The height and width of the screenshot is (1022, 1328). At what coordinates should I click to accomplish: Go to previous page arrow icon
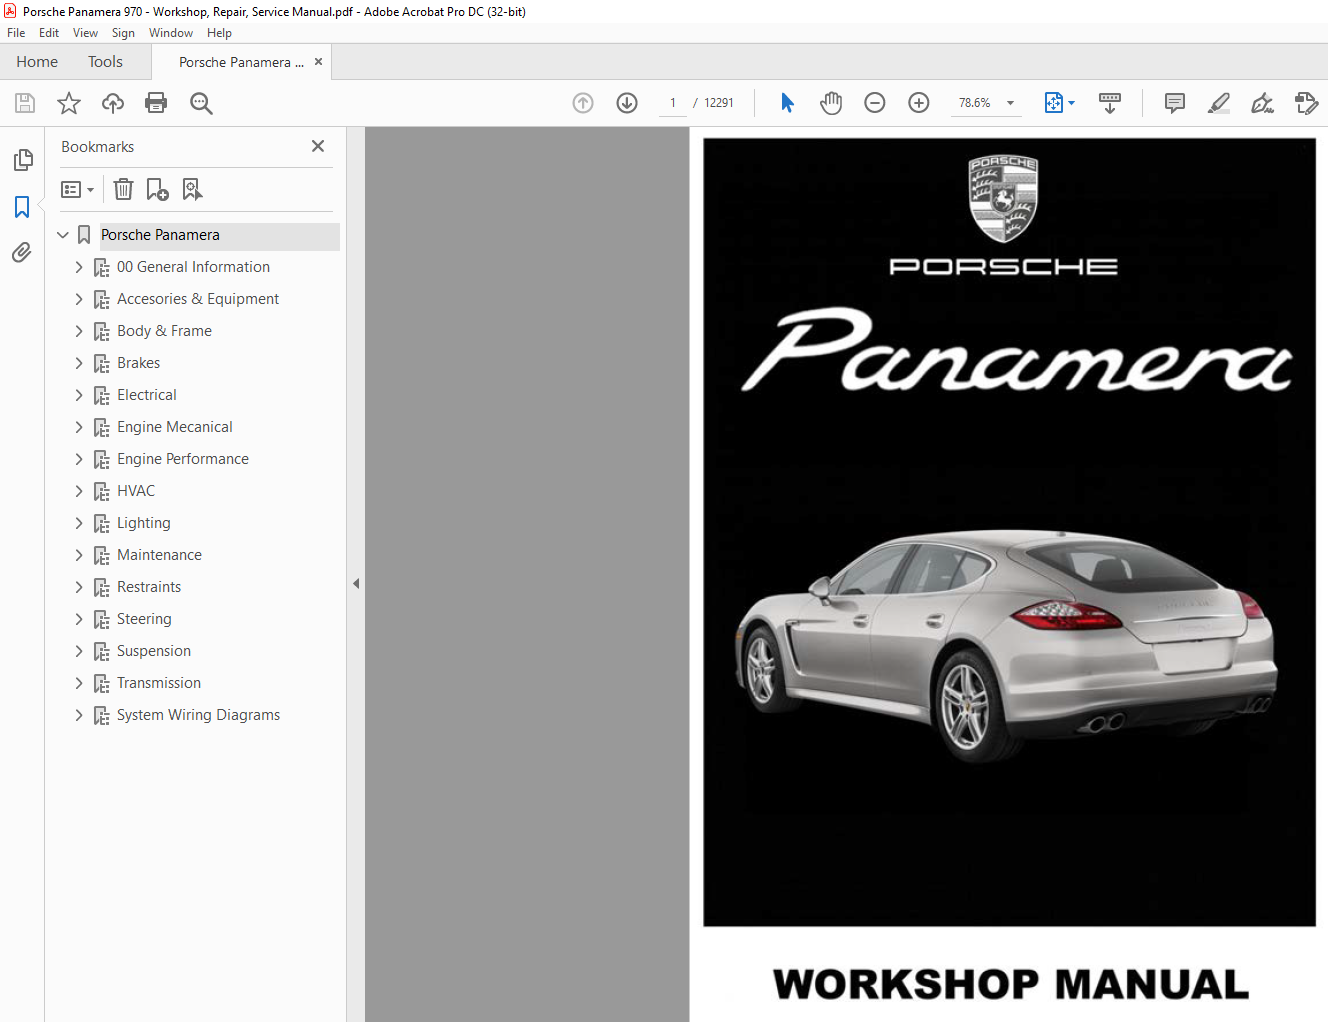coord(583,103)
